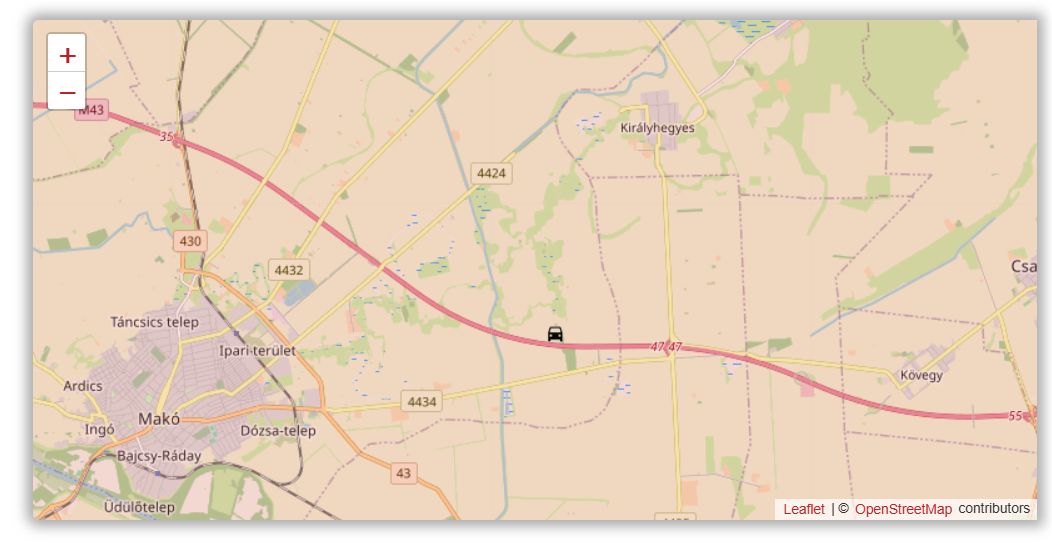
Task: Click the Királyhegyes village label
Action: coord(657,128)
